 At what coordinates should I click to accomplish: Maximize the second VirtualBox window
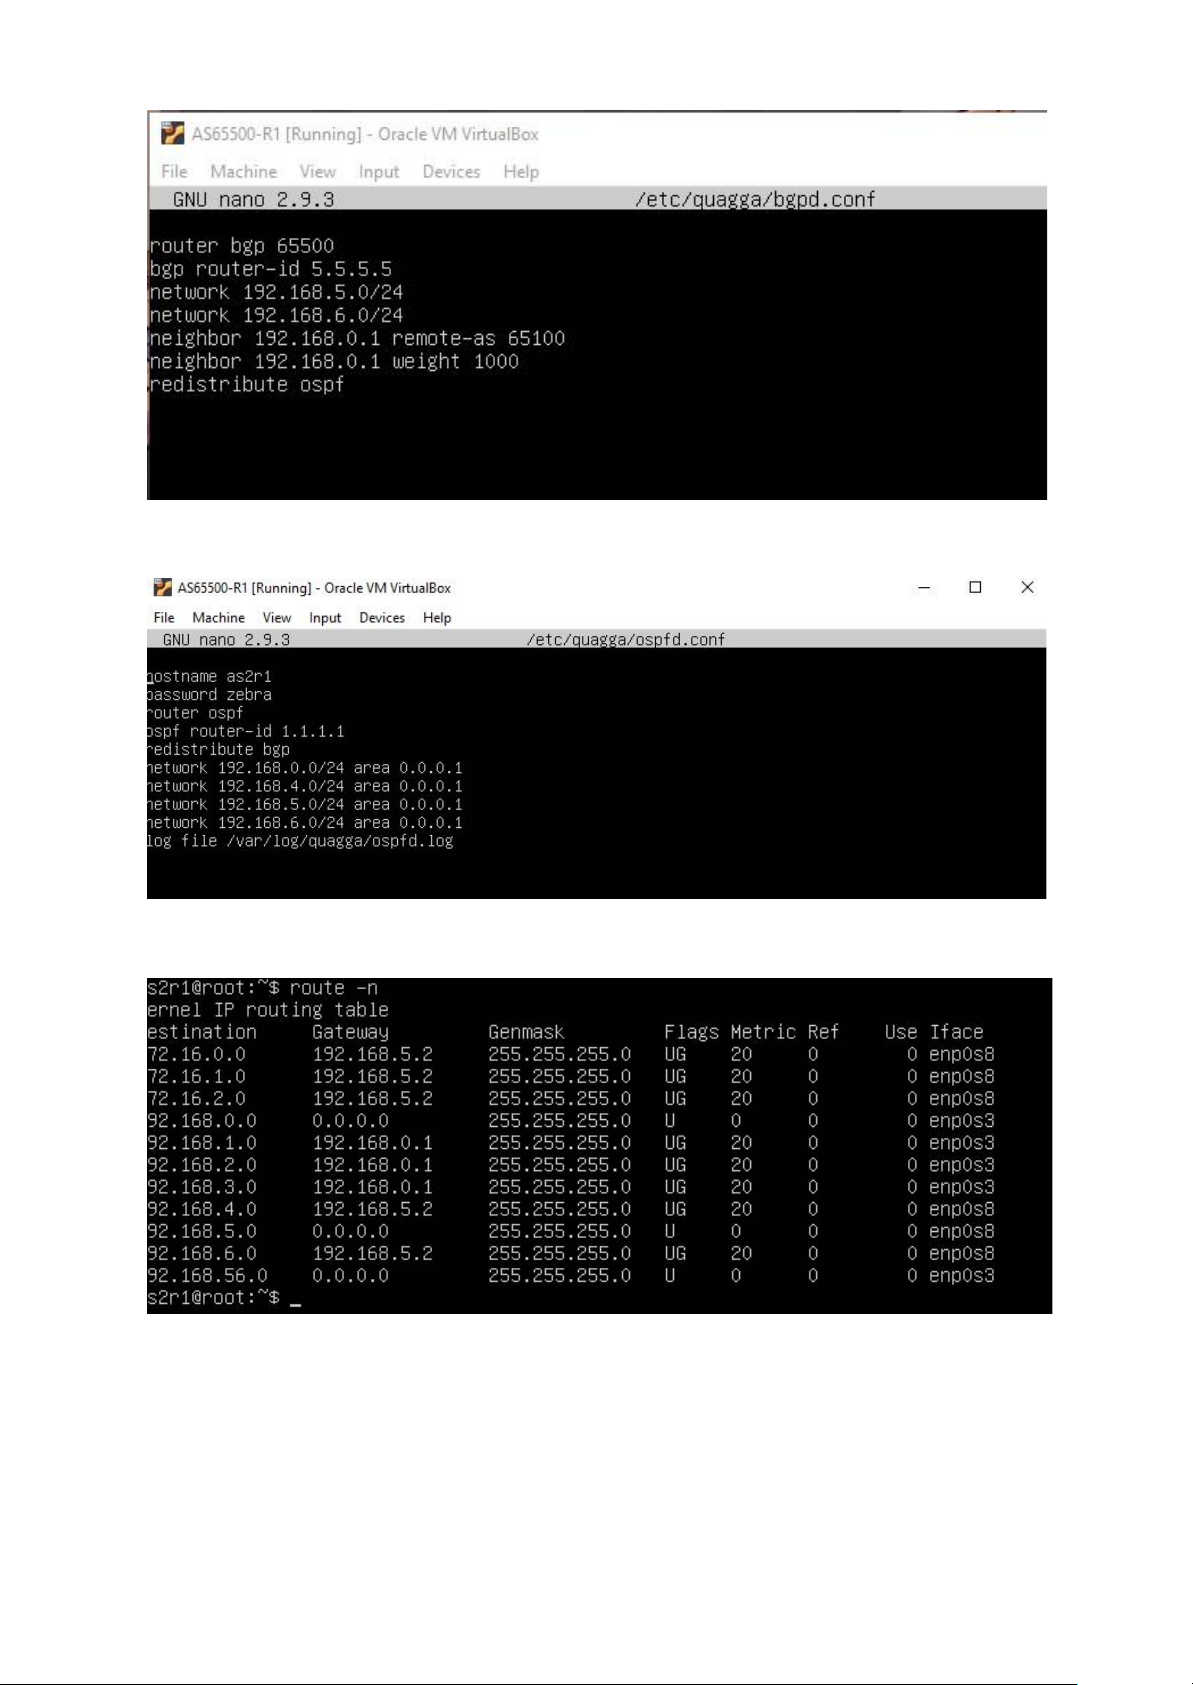pyautogui.click(x=975, y=587)
